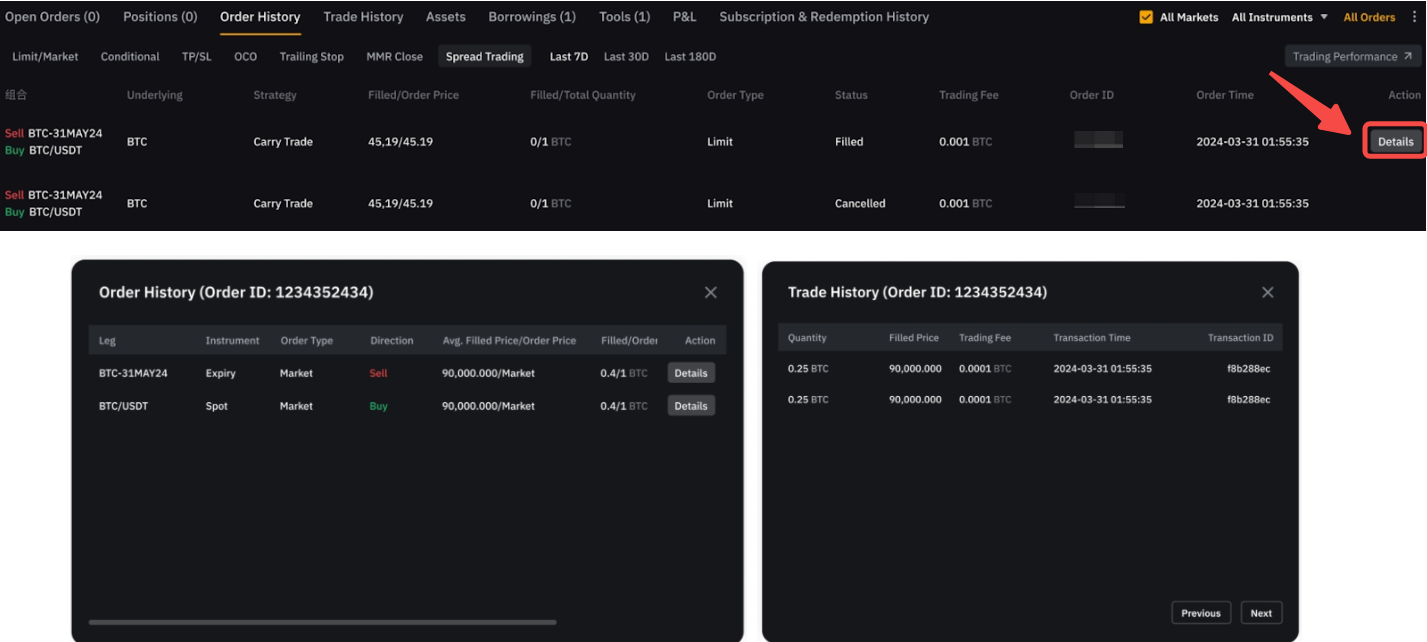The height and width of the screenshot is (642, 1427).
Task: Open the Borrowings (1) tab
Action: click(x=532, y=17)
